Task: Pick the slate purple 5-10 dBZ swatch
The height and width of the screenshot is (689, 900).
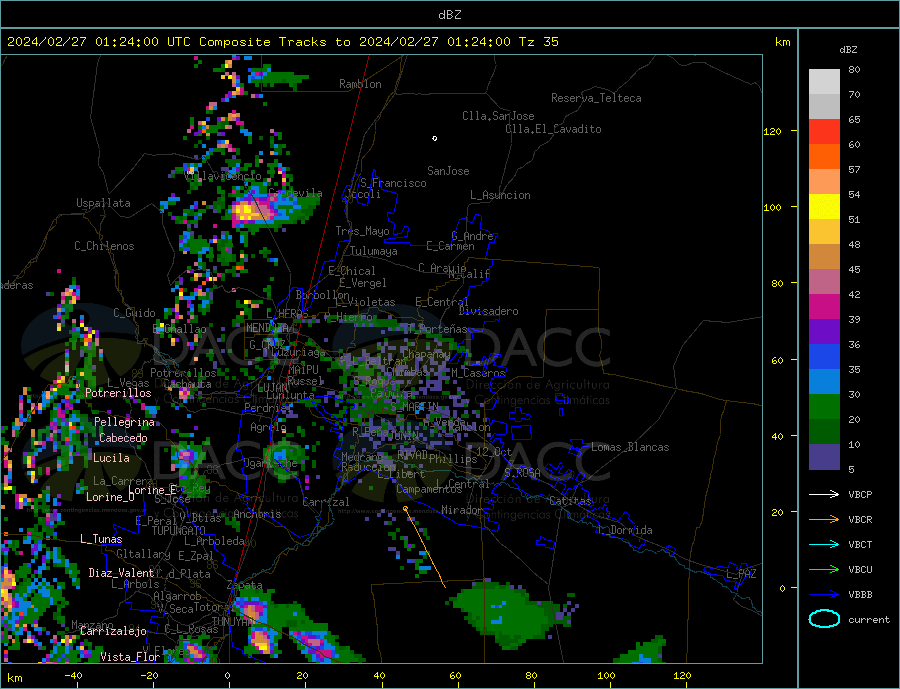Action: [x=824, y=456]
